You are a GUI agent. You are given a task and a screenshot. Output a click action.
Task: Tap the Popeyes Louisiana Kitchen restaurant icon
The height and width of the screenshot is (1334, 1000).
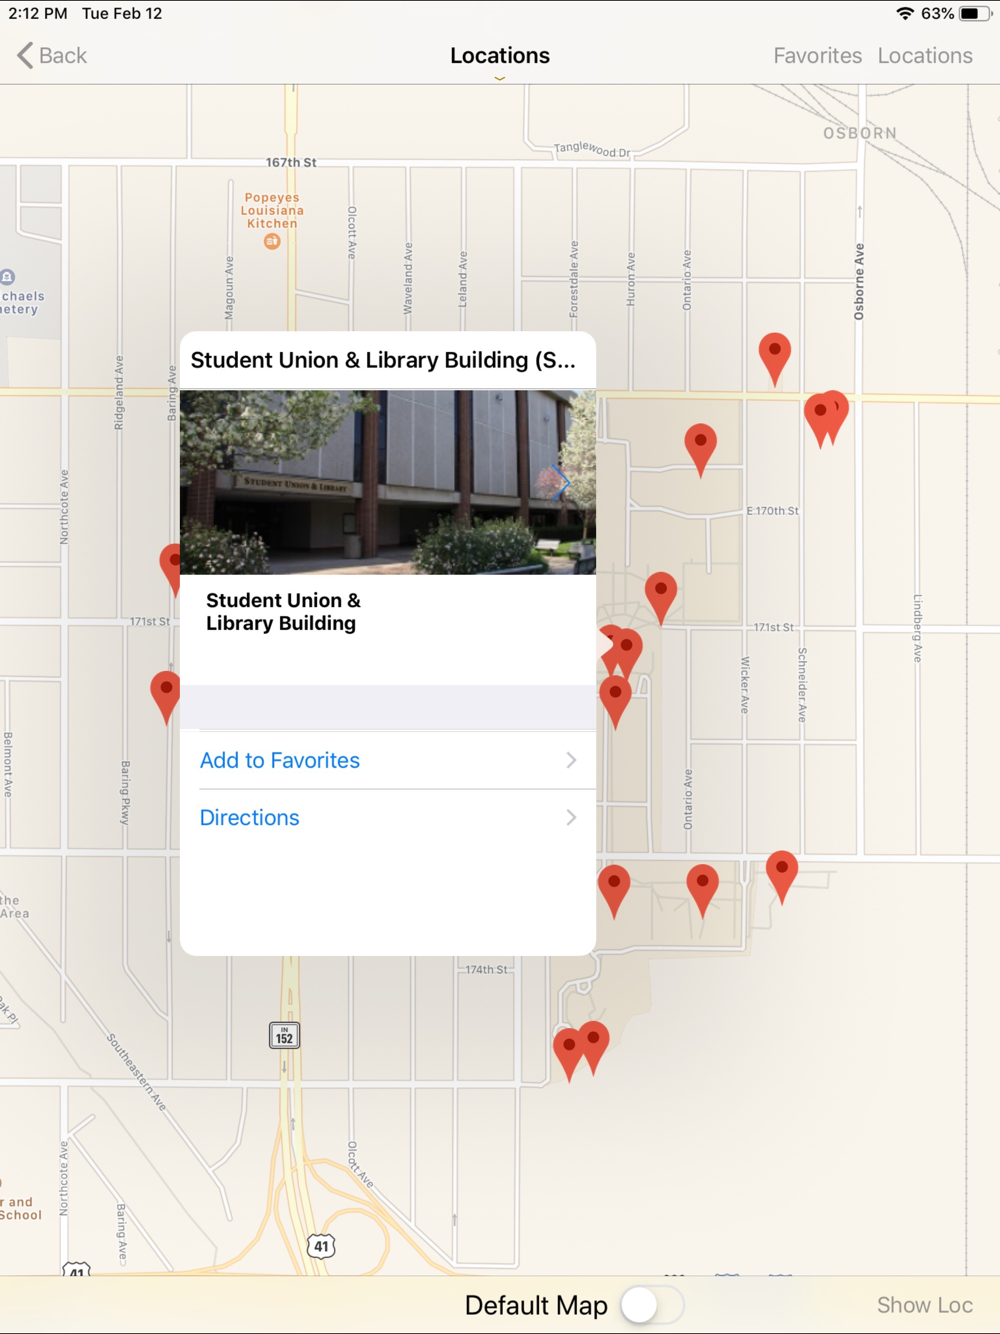(x=271, y=241)
